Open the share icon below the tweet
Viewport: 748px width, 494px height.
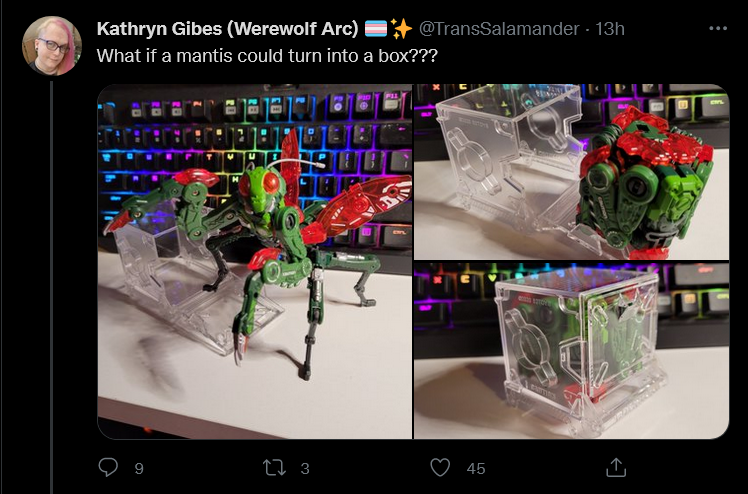pyautogui.click(x=615, y=467)
